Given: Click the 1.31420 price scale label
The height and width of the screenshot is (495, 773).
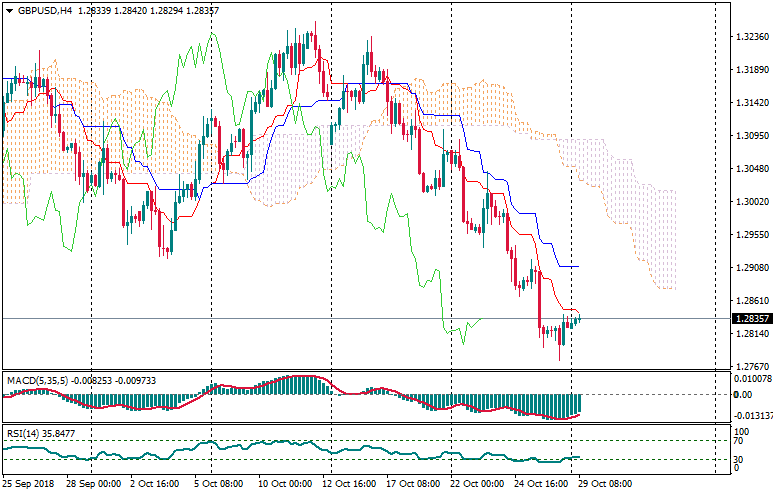Looking at the screenshot, I should (x=750, y=103).
